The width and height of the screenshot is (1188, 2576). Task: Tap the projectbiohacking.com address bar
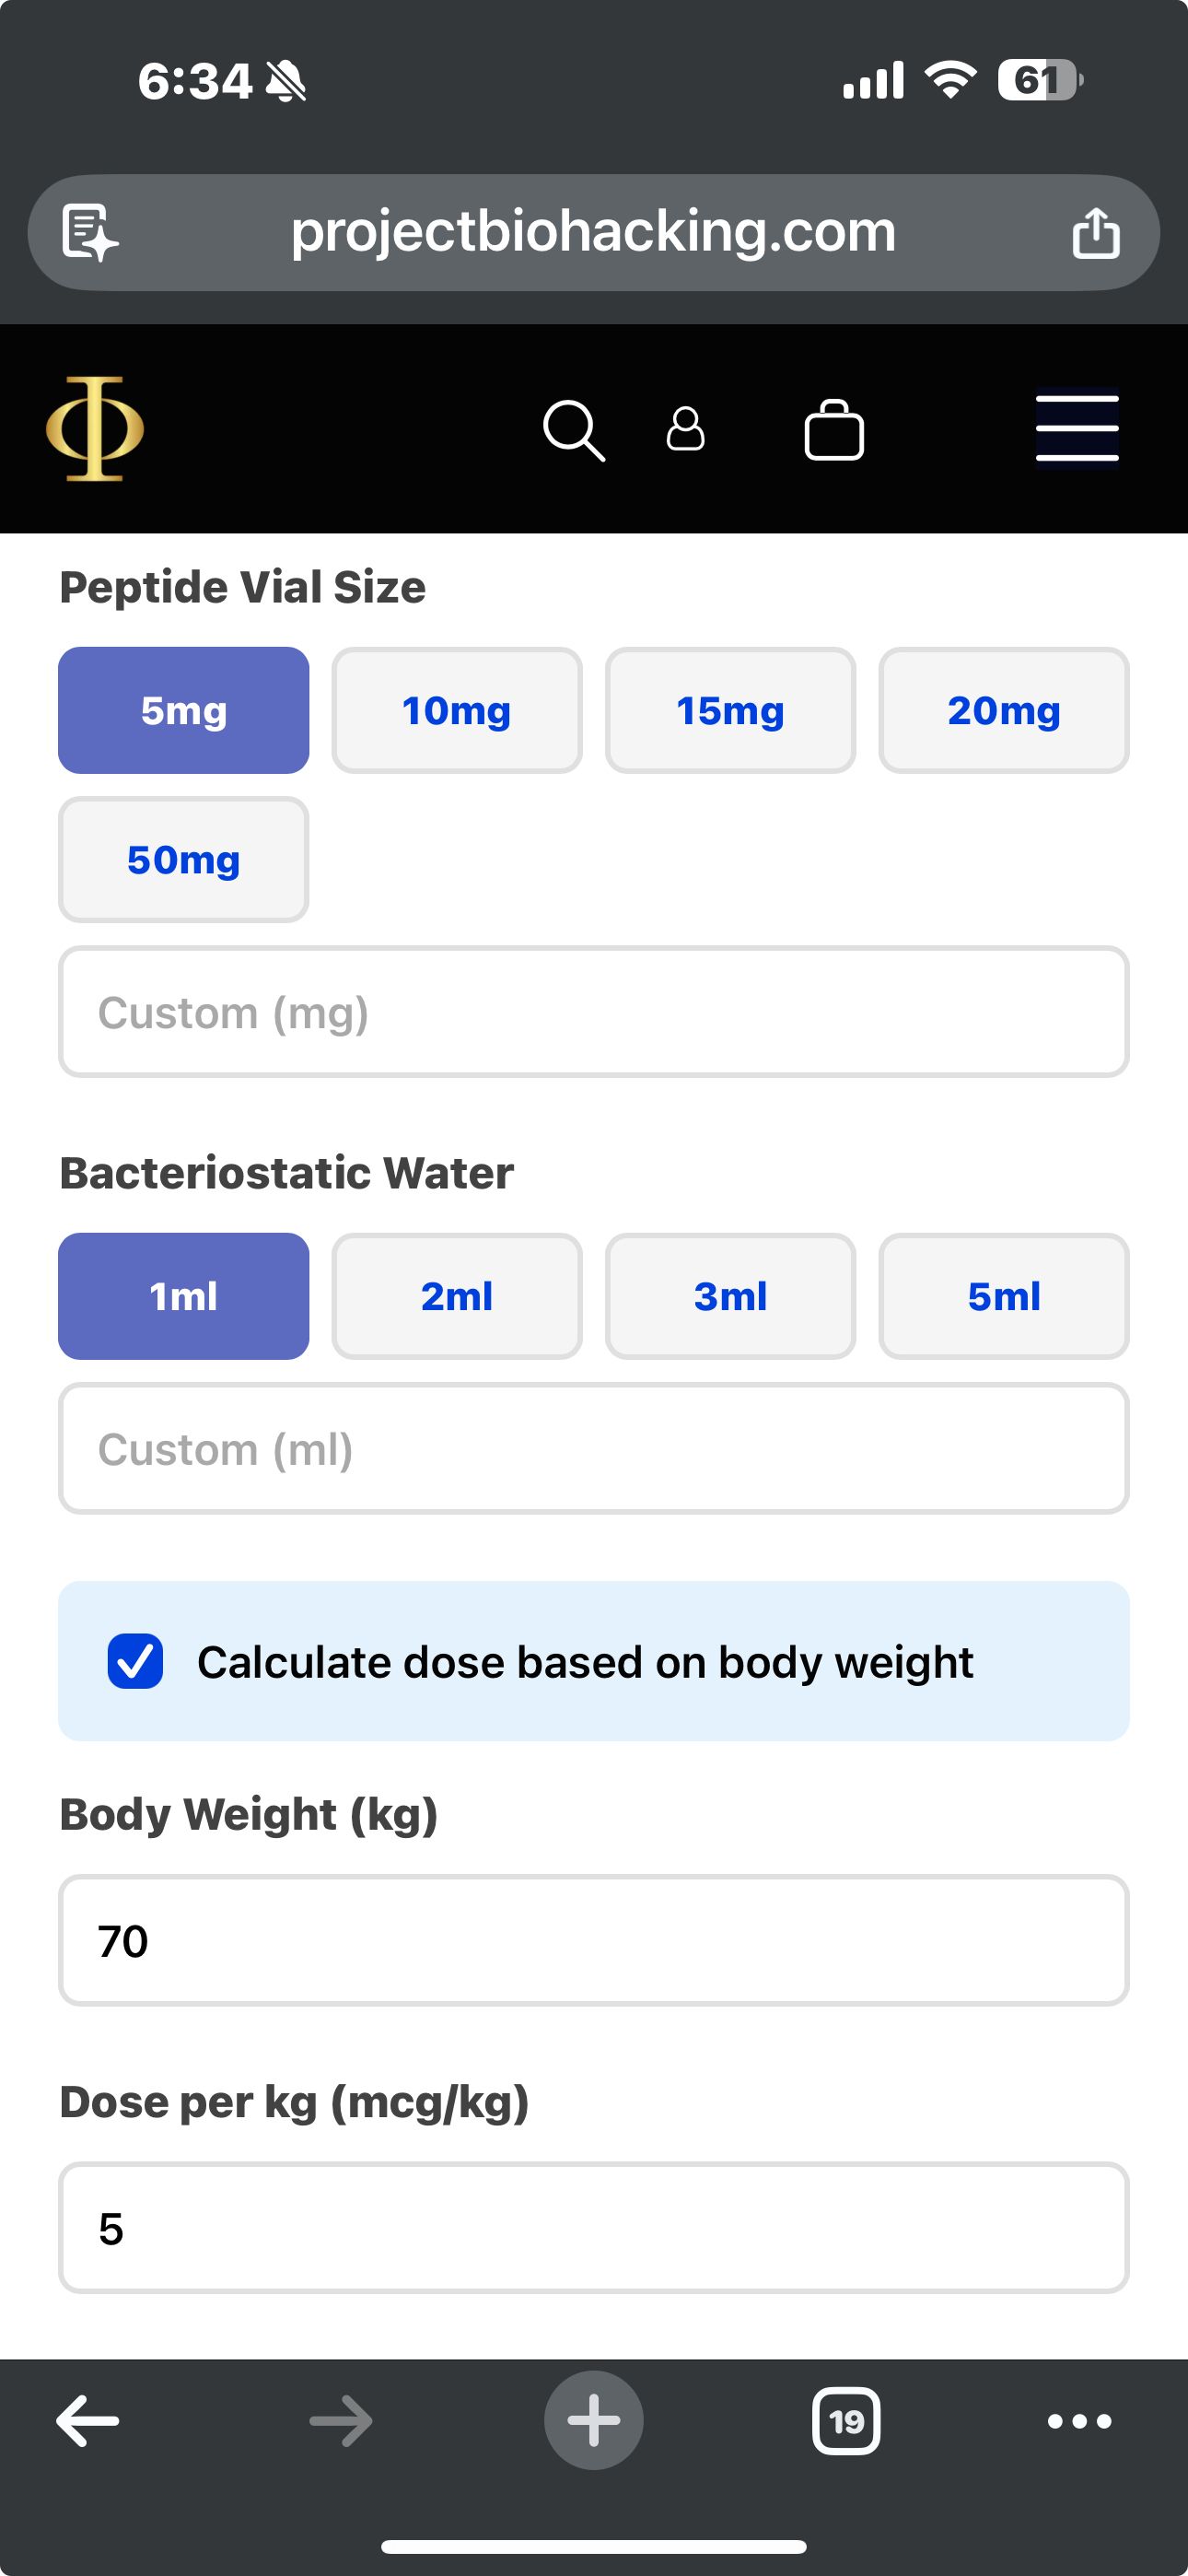tap(593, 233)
